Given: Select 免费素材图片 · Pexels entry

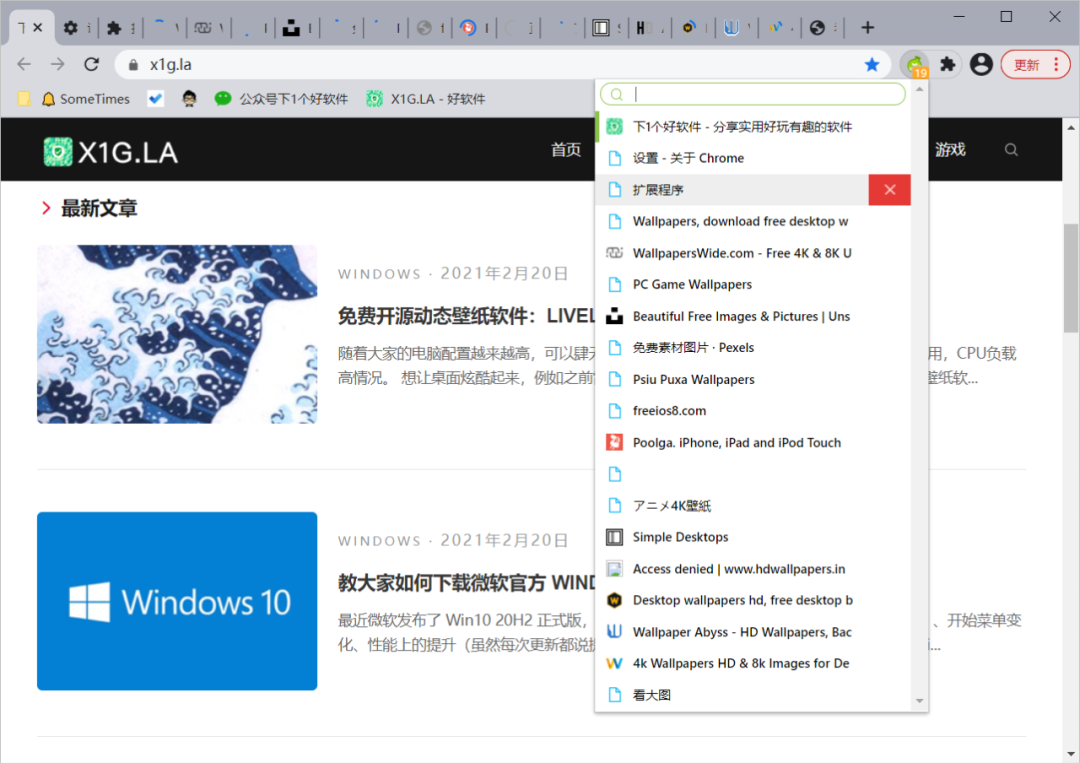Looking at the screenshot, I should pos(753,348).
